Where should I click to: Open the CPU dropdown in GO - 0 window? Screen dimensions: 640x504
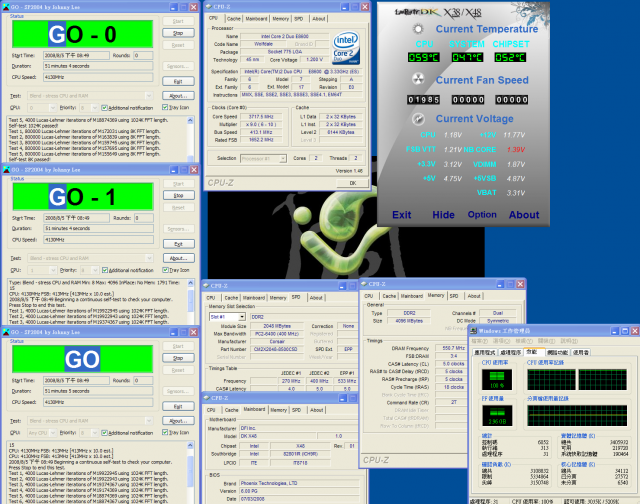52,108
